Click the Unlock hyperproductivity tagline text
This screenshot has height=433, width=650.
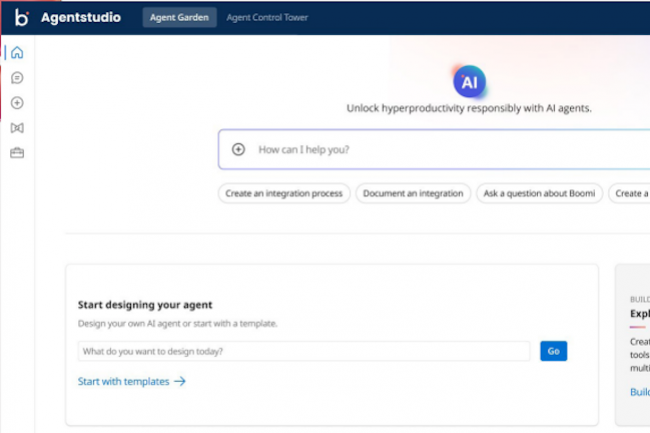pos(469,108)
